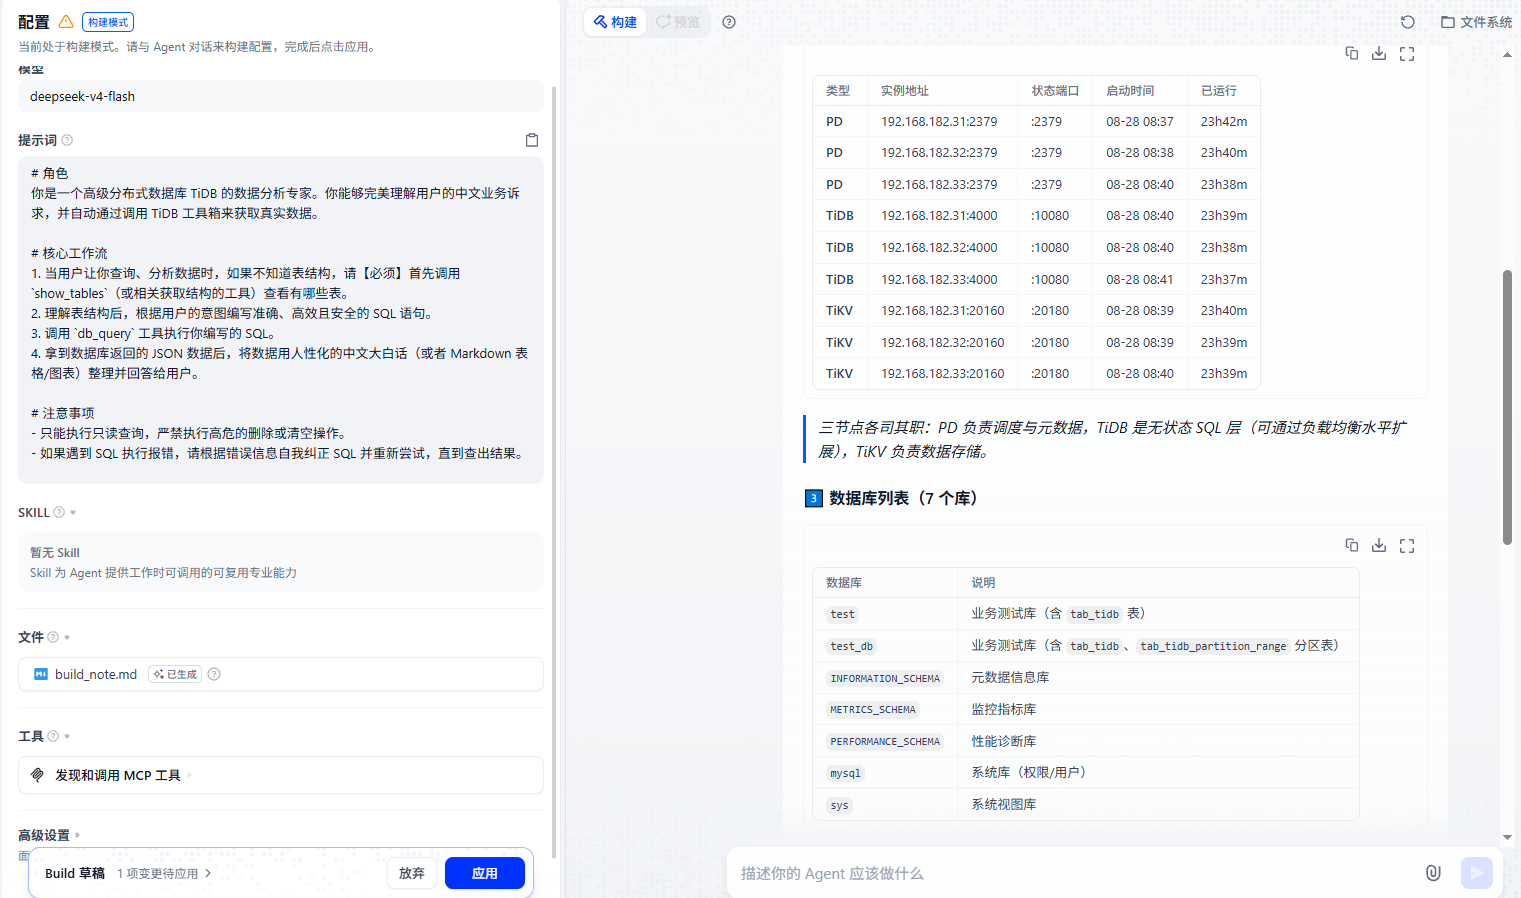Click the METRICS_SCHEMA database name
Image resolution: width=1521 pixels, height=898 pixels.
click(x=873, y=710)
